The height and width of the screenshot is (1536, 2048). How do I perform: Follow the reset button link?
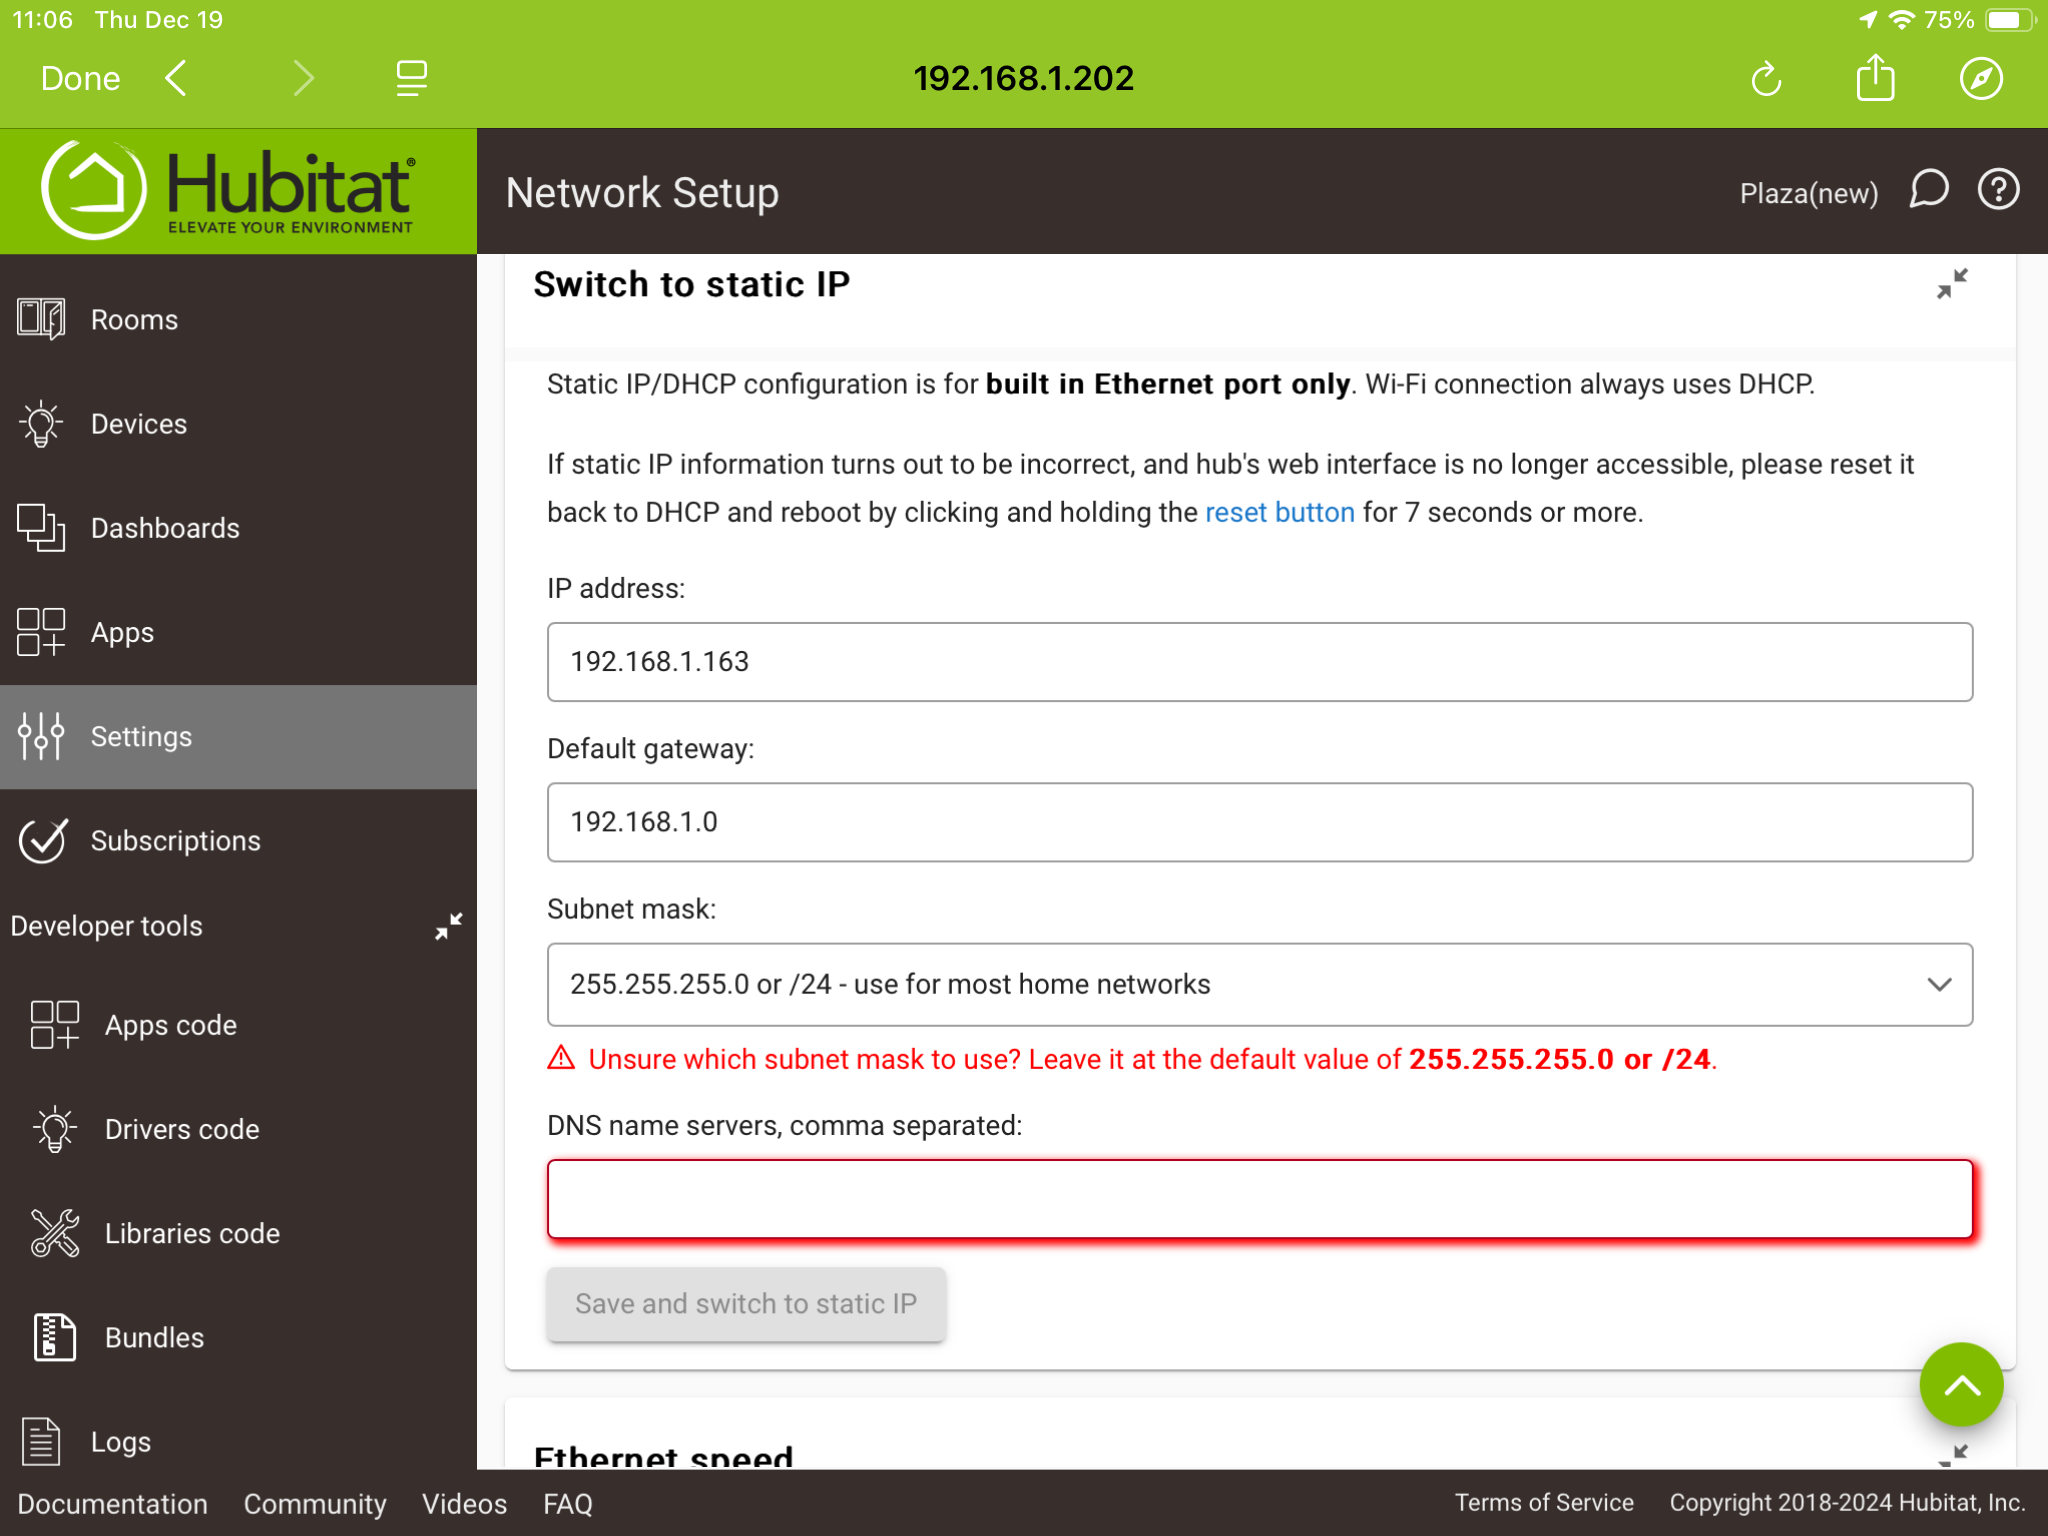[1279, 513]
